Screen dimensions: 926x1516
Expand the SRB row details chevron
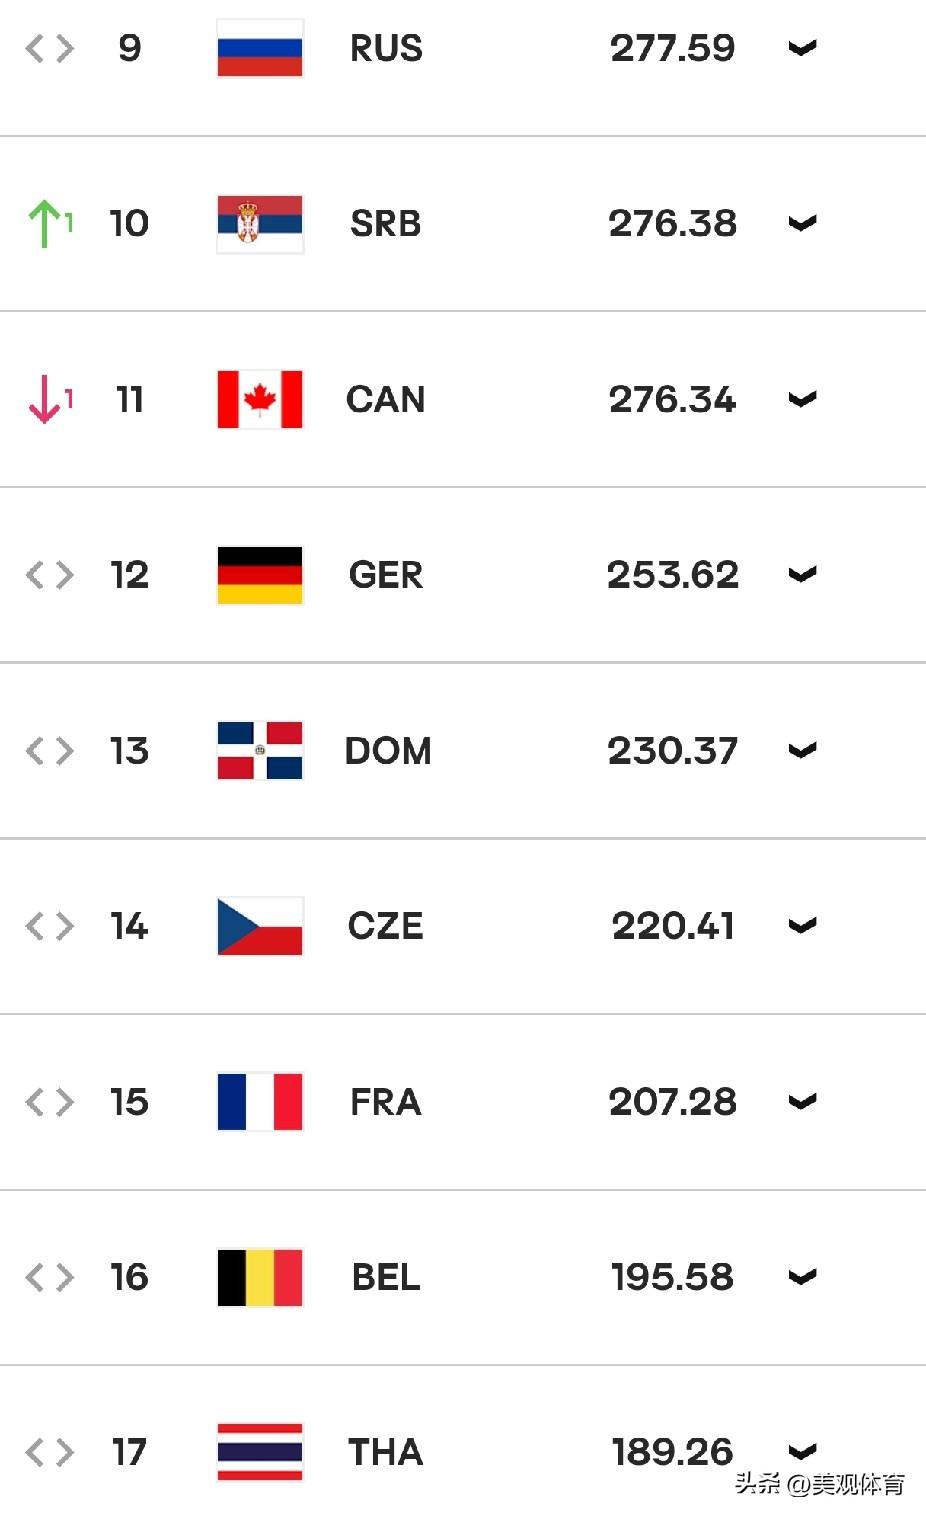[x=803, y=223]
